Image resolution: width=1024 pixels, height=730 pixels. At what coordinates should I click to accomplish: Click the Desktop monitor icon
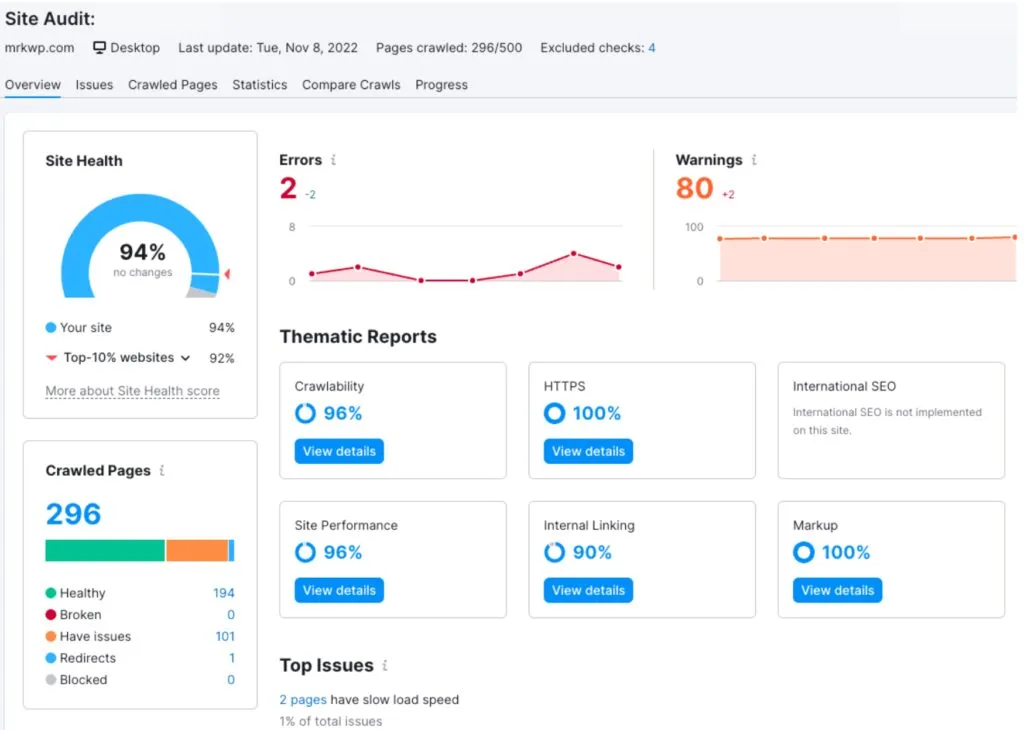[x=99, y=48]
